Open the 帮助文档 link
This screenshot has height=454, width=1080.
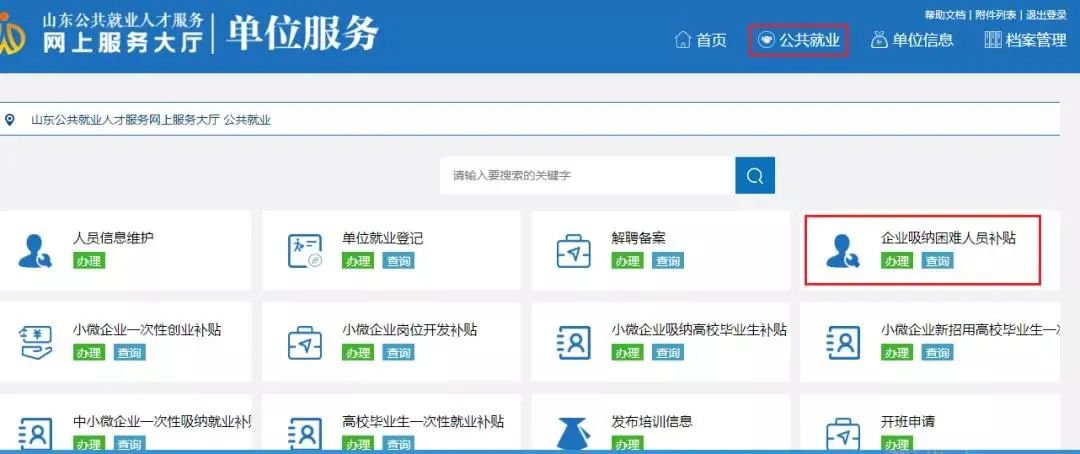[945, 14]
